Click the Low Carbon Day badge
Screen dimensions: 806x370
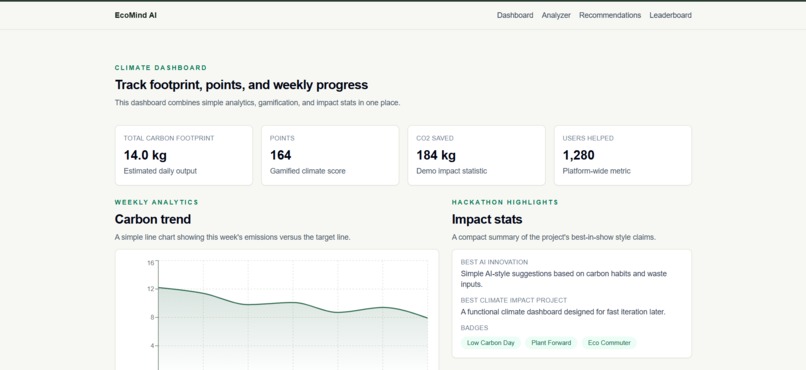490,343
